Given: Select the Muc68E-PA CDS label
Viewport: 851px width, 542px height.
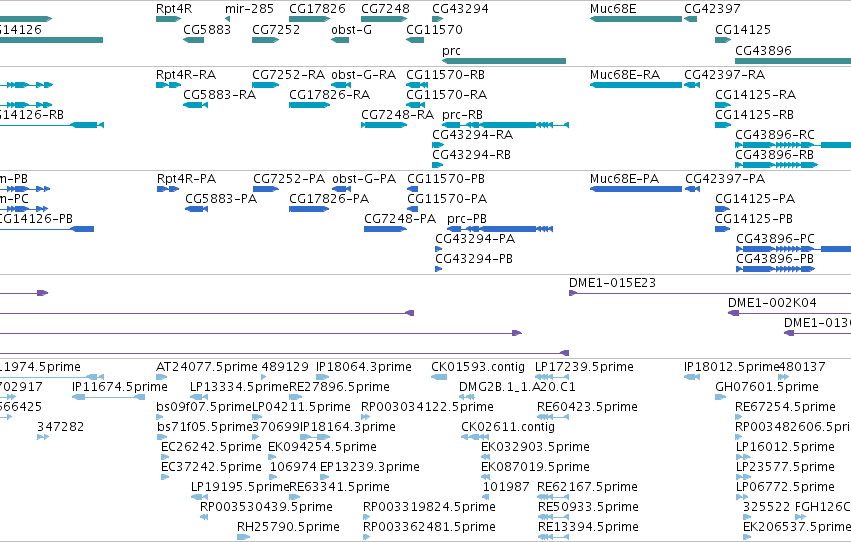Looking at the screenshot, I should point(624,178).
